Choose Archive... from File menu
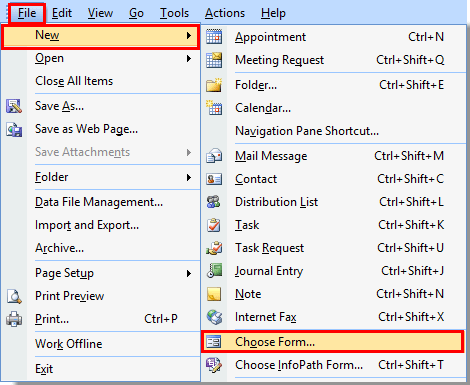This screenshot has height=385, width=470. click(x=60, y=248)
